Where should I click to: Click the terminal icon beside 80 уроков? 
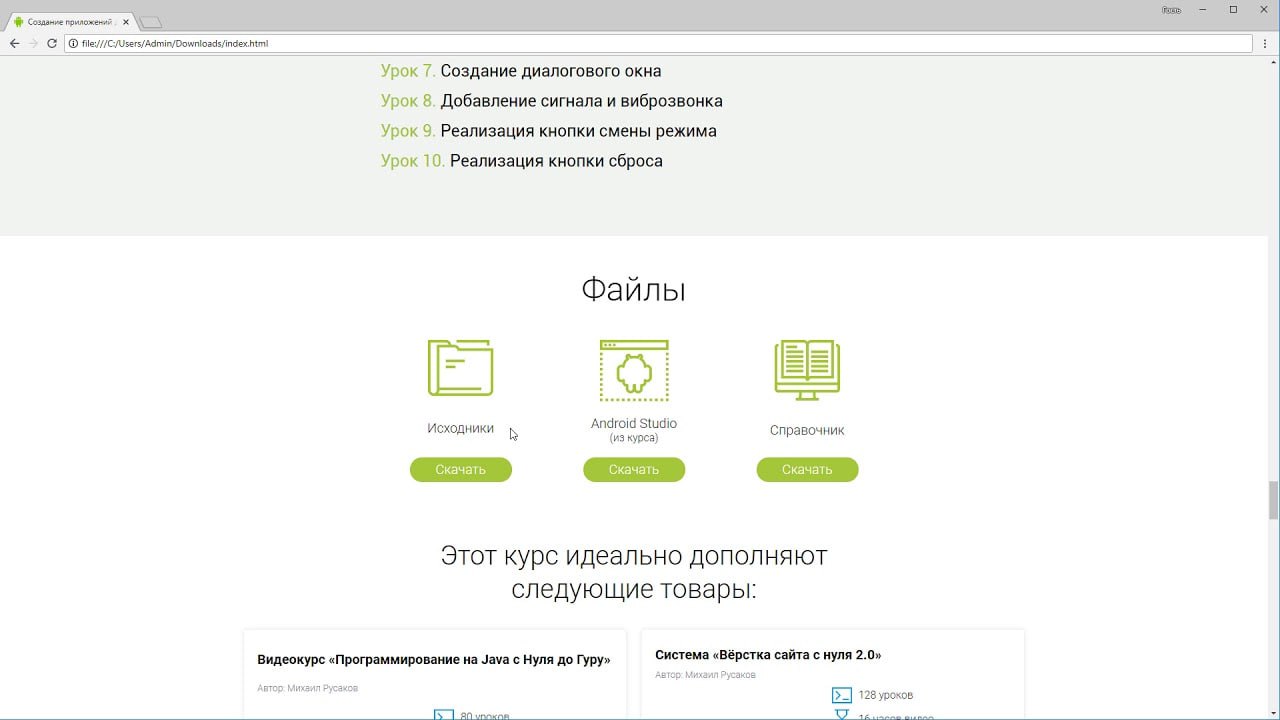point(443,715)
